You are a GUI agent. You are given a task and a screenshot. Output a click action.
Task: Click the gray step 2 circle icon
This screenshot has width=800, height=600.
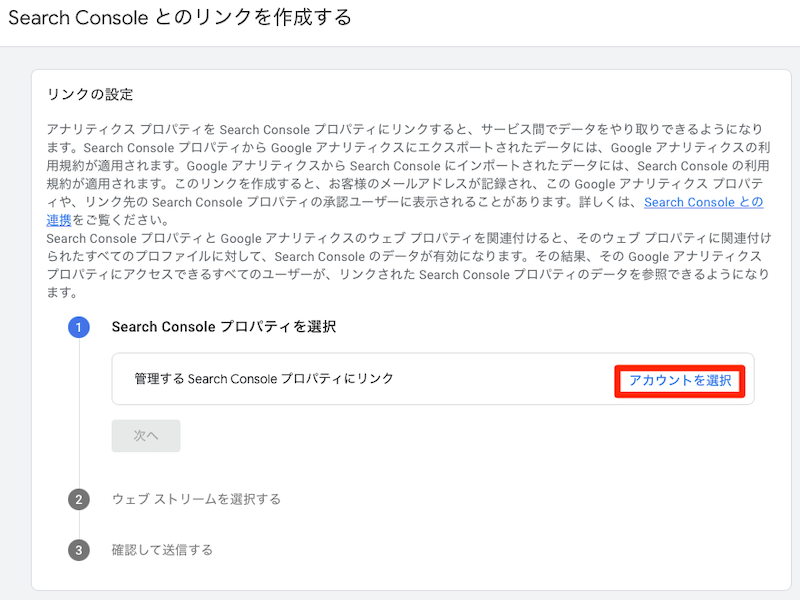pyautogui.click(x=79, y=499)
